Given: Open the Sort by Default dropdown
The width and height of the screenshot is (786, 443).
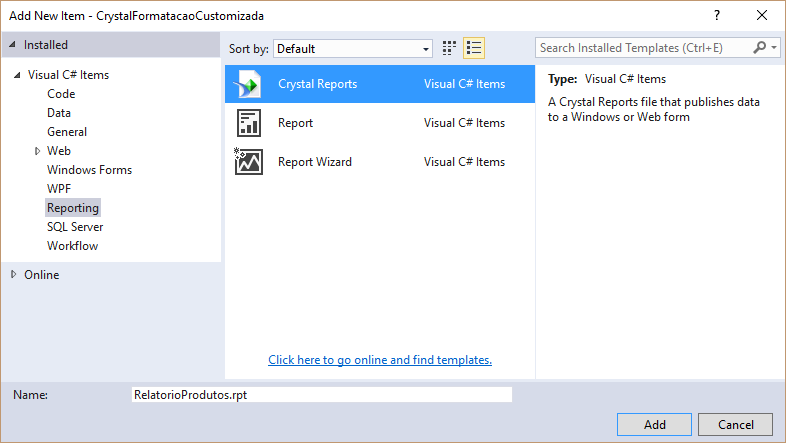Looking at the screenshot, I should tap(352, 49).
